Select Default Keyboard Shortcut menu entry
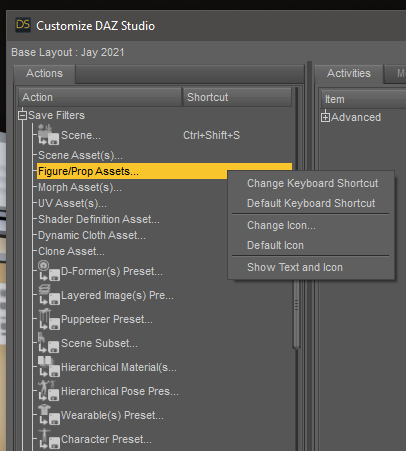Image resolution: width=406 pixels, height=451 pixels. [311, 203]
